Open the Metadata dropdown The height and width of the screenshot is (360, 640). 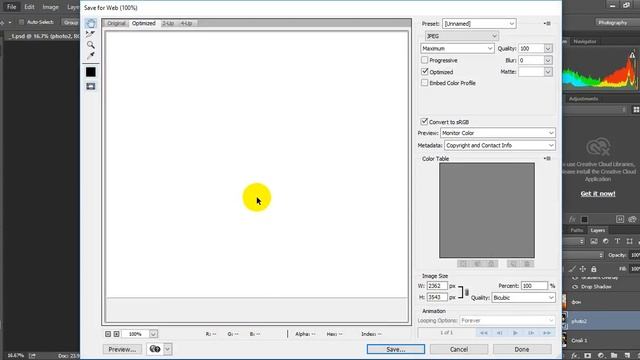[x=500, y=145]
